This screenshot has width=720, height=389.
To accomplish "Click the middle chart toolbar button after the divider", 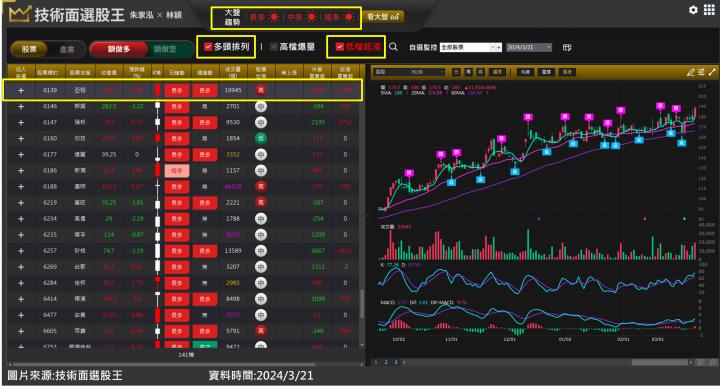I will click(546, 72).
